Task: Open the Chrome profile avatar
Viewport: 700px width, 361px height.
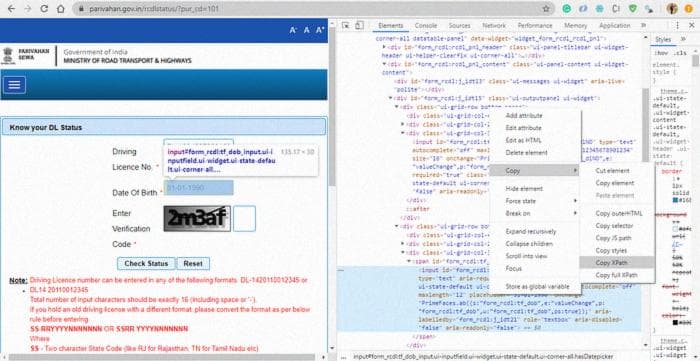Action: click(672, 8)
